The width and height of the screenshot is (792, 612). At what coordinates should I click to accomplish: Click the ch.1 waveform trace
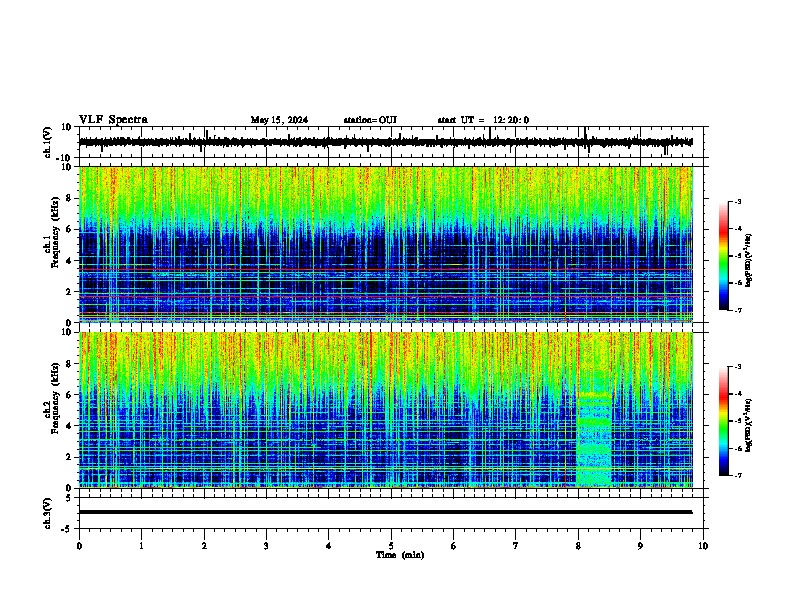point(385,142)
